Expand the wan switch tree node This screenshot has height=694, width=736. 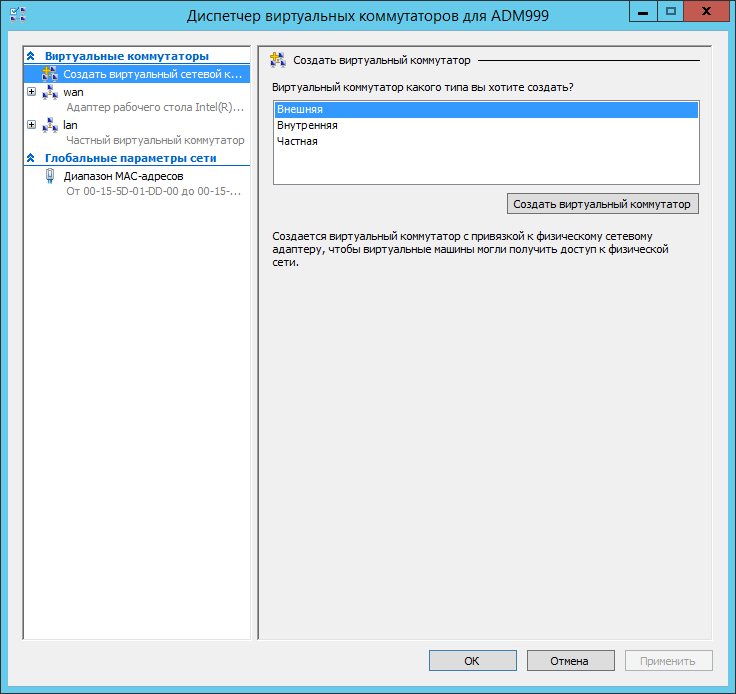point(31,92)
